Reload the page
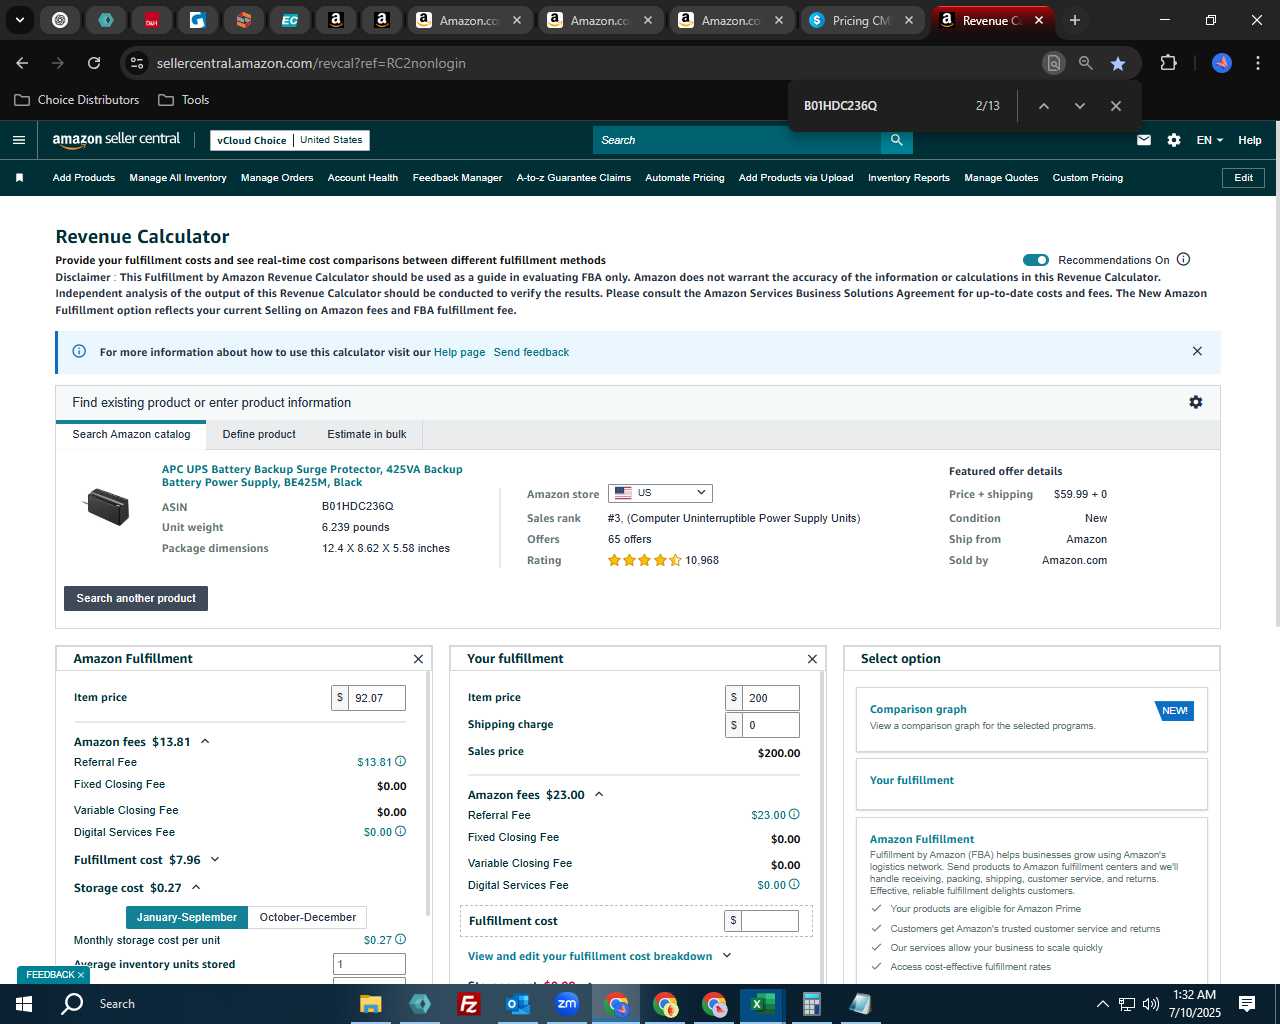This screenshot has height=1024, width=1280. pyautogui.click(x=94, y=63)
